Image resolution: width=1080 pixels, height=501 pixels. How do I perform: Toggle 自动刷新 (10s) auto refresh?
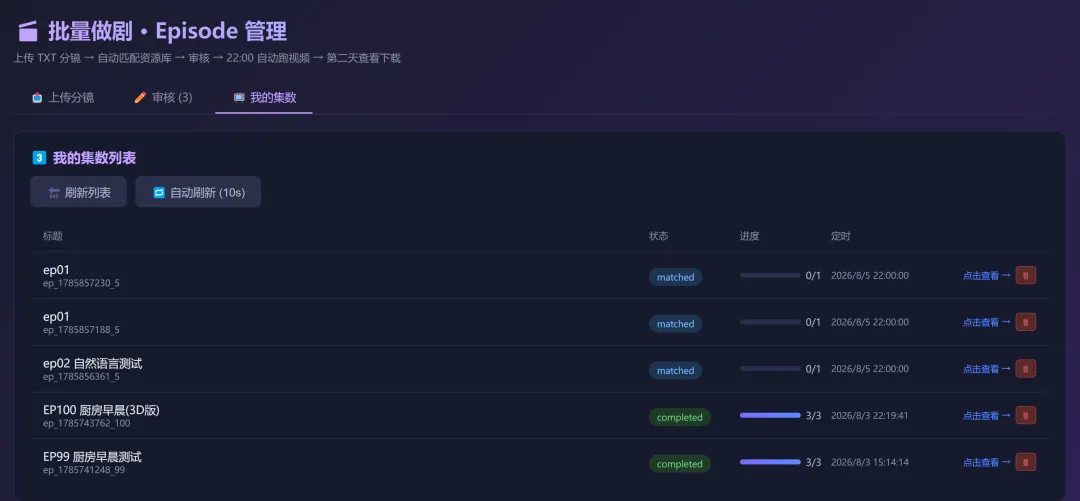click(x=198, y=192)
